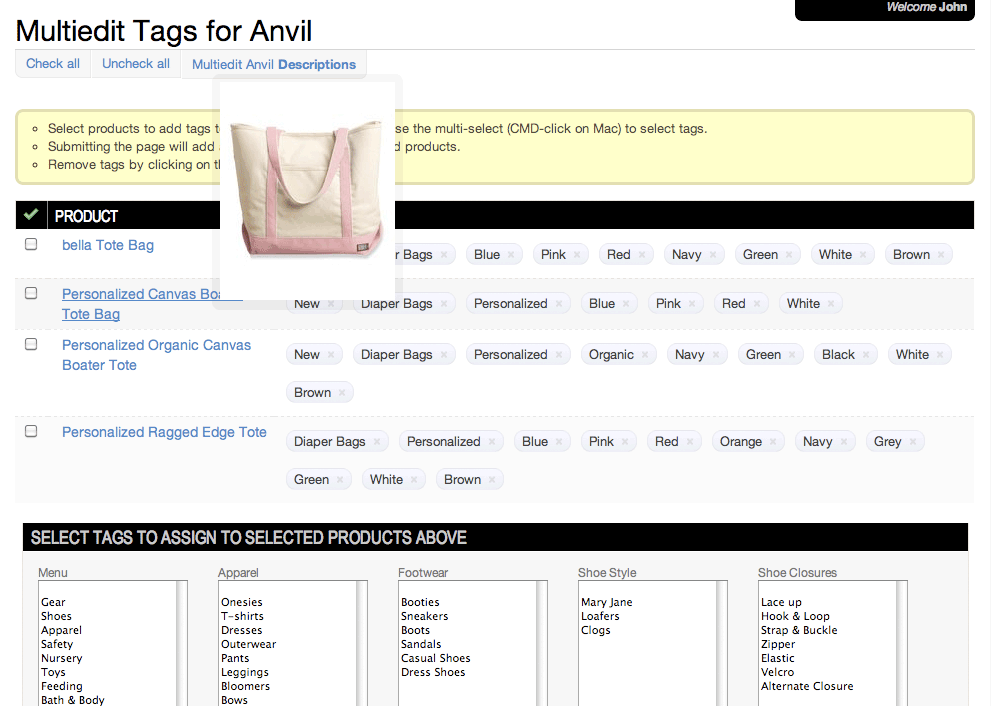Click the Uncheck all tab
Viewport: 991px width, 706px height.
(136, 64)
